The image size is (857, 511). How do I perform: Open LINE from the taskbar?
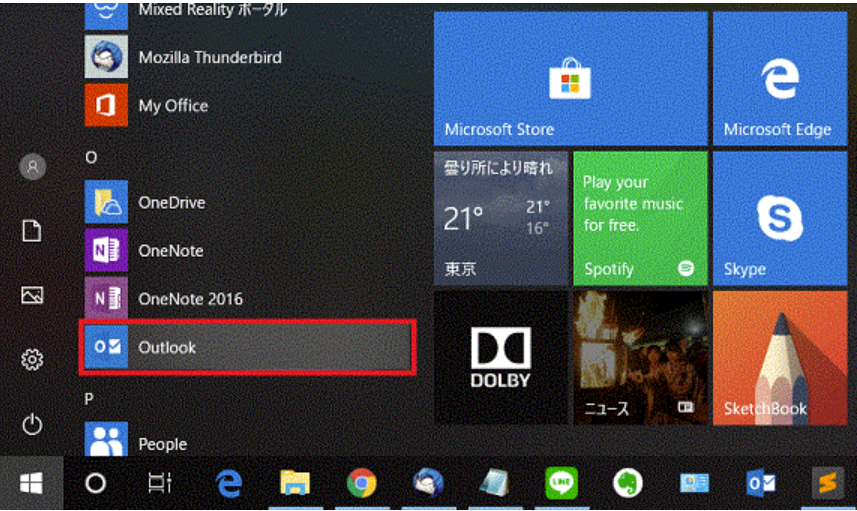point(561,483)
